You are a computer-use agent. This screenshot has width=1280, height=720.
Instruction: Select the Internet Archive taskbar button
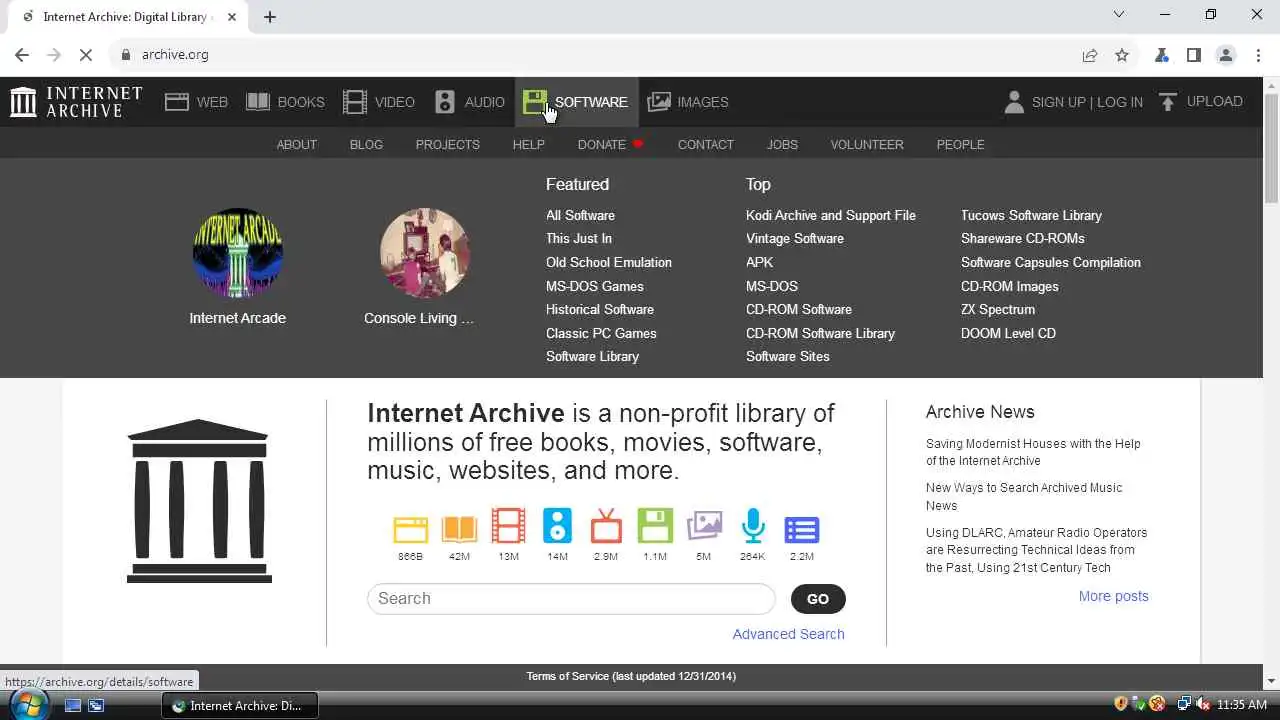coord(239,705)
